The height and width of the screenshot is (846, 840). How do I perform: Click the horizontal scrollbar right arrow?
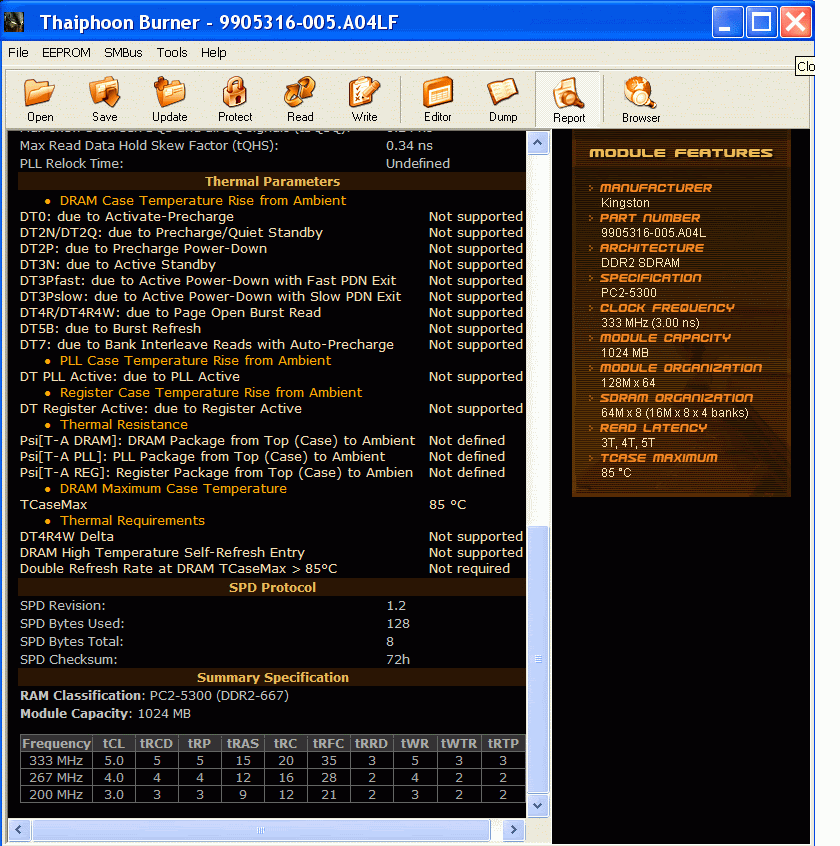513,830
